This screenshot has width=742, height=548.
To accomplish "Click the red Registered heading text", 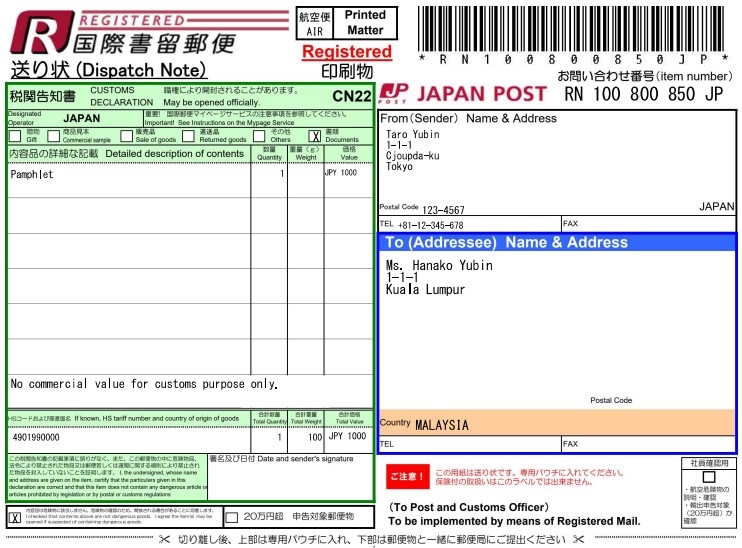I will pyautogui.click(x=346, y=51).
